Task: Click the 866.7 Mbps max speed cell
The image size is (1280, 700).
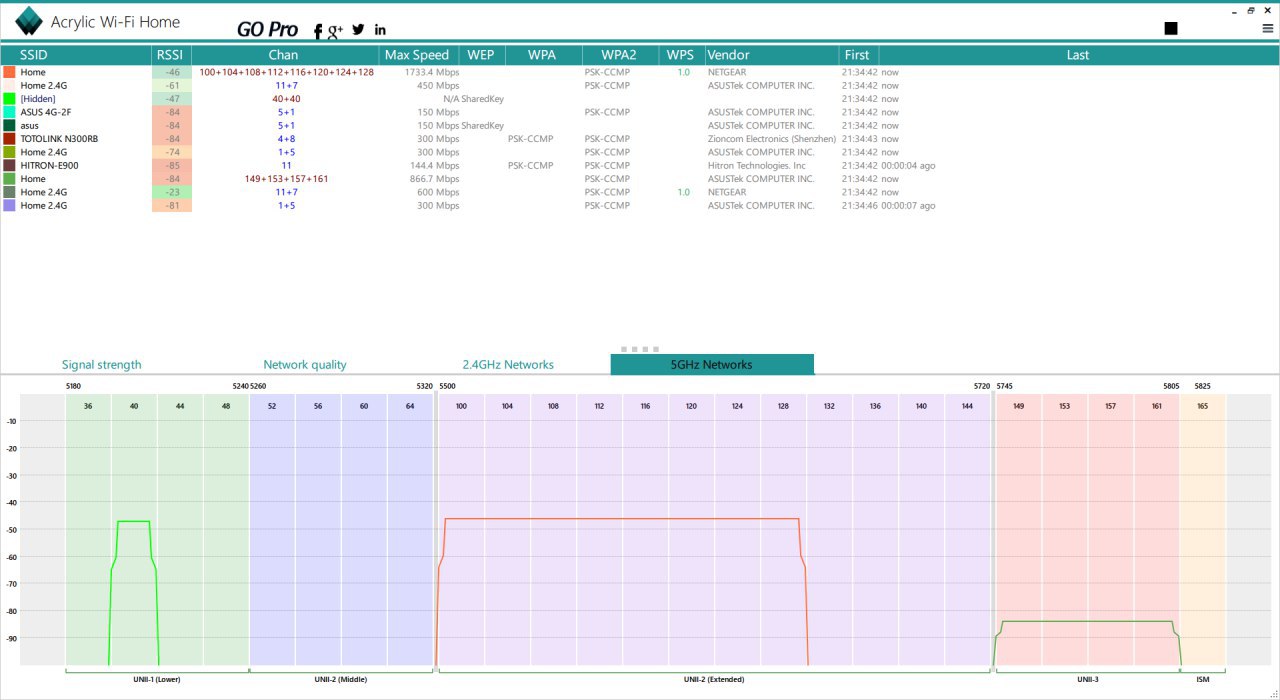Action: [434, 179]
